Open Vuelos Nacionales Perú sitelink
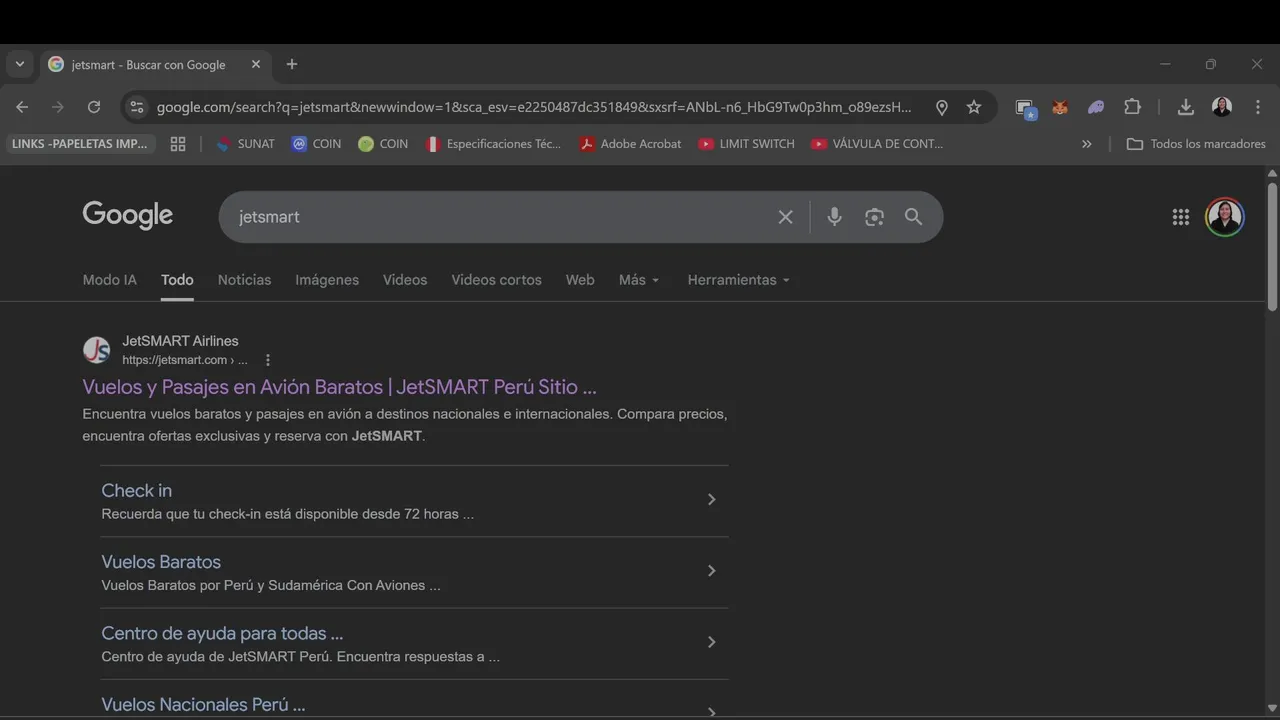 (x=203, y=705)
